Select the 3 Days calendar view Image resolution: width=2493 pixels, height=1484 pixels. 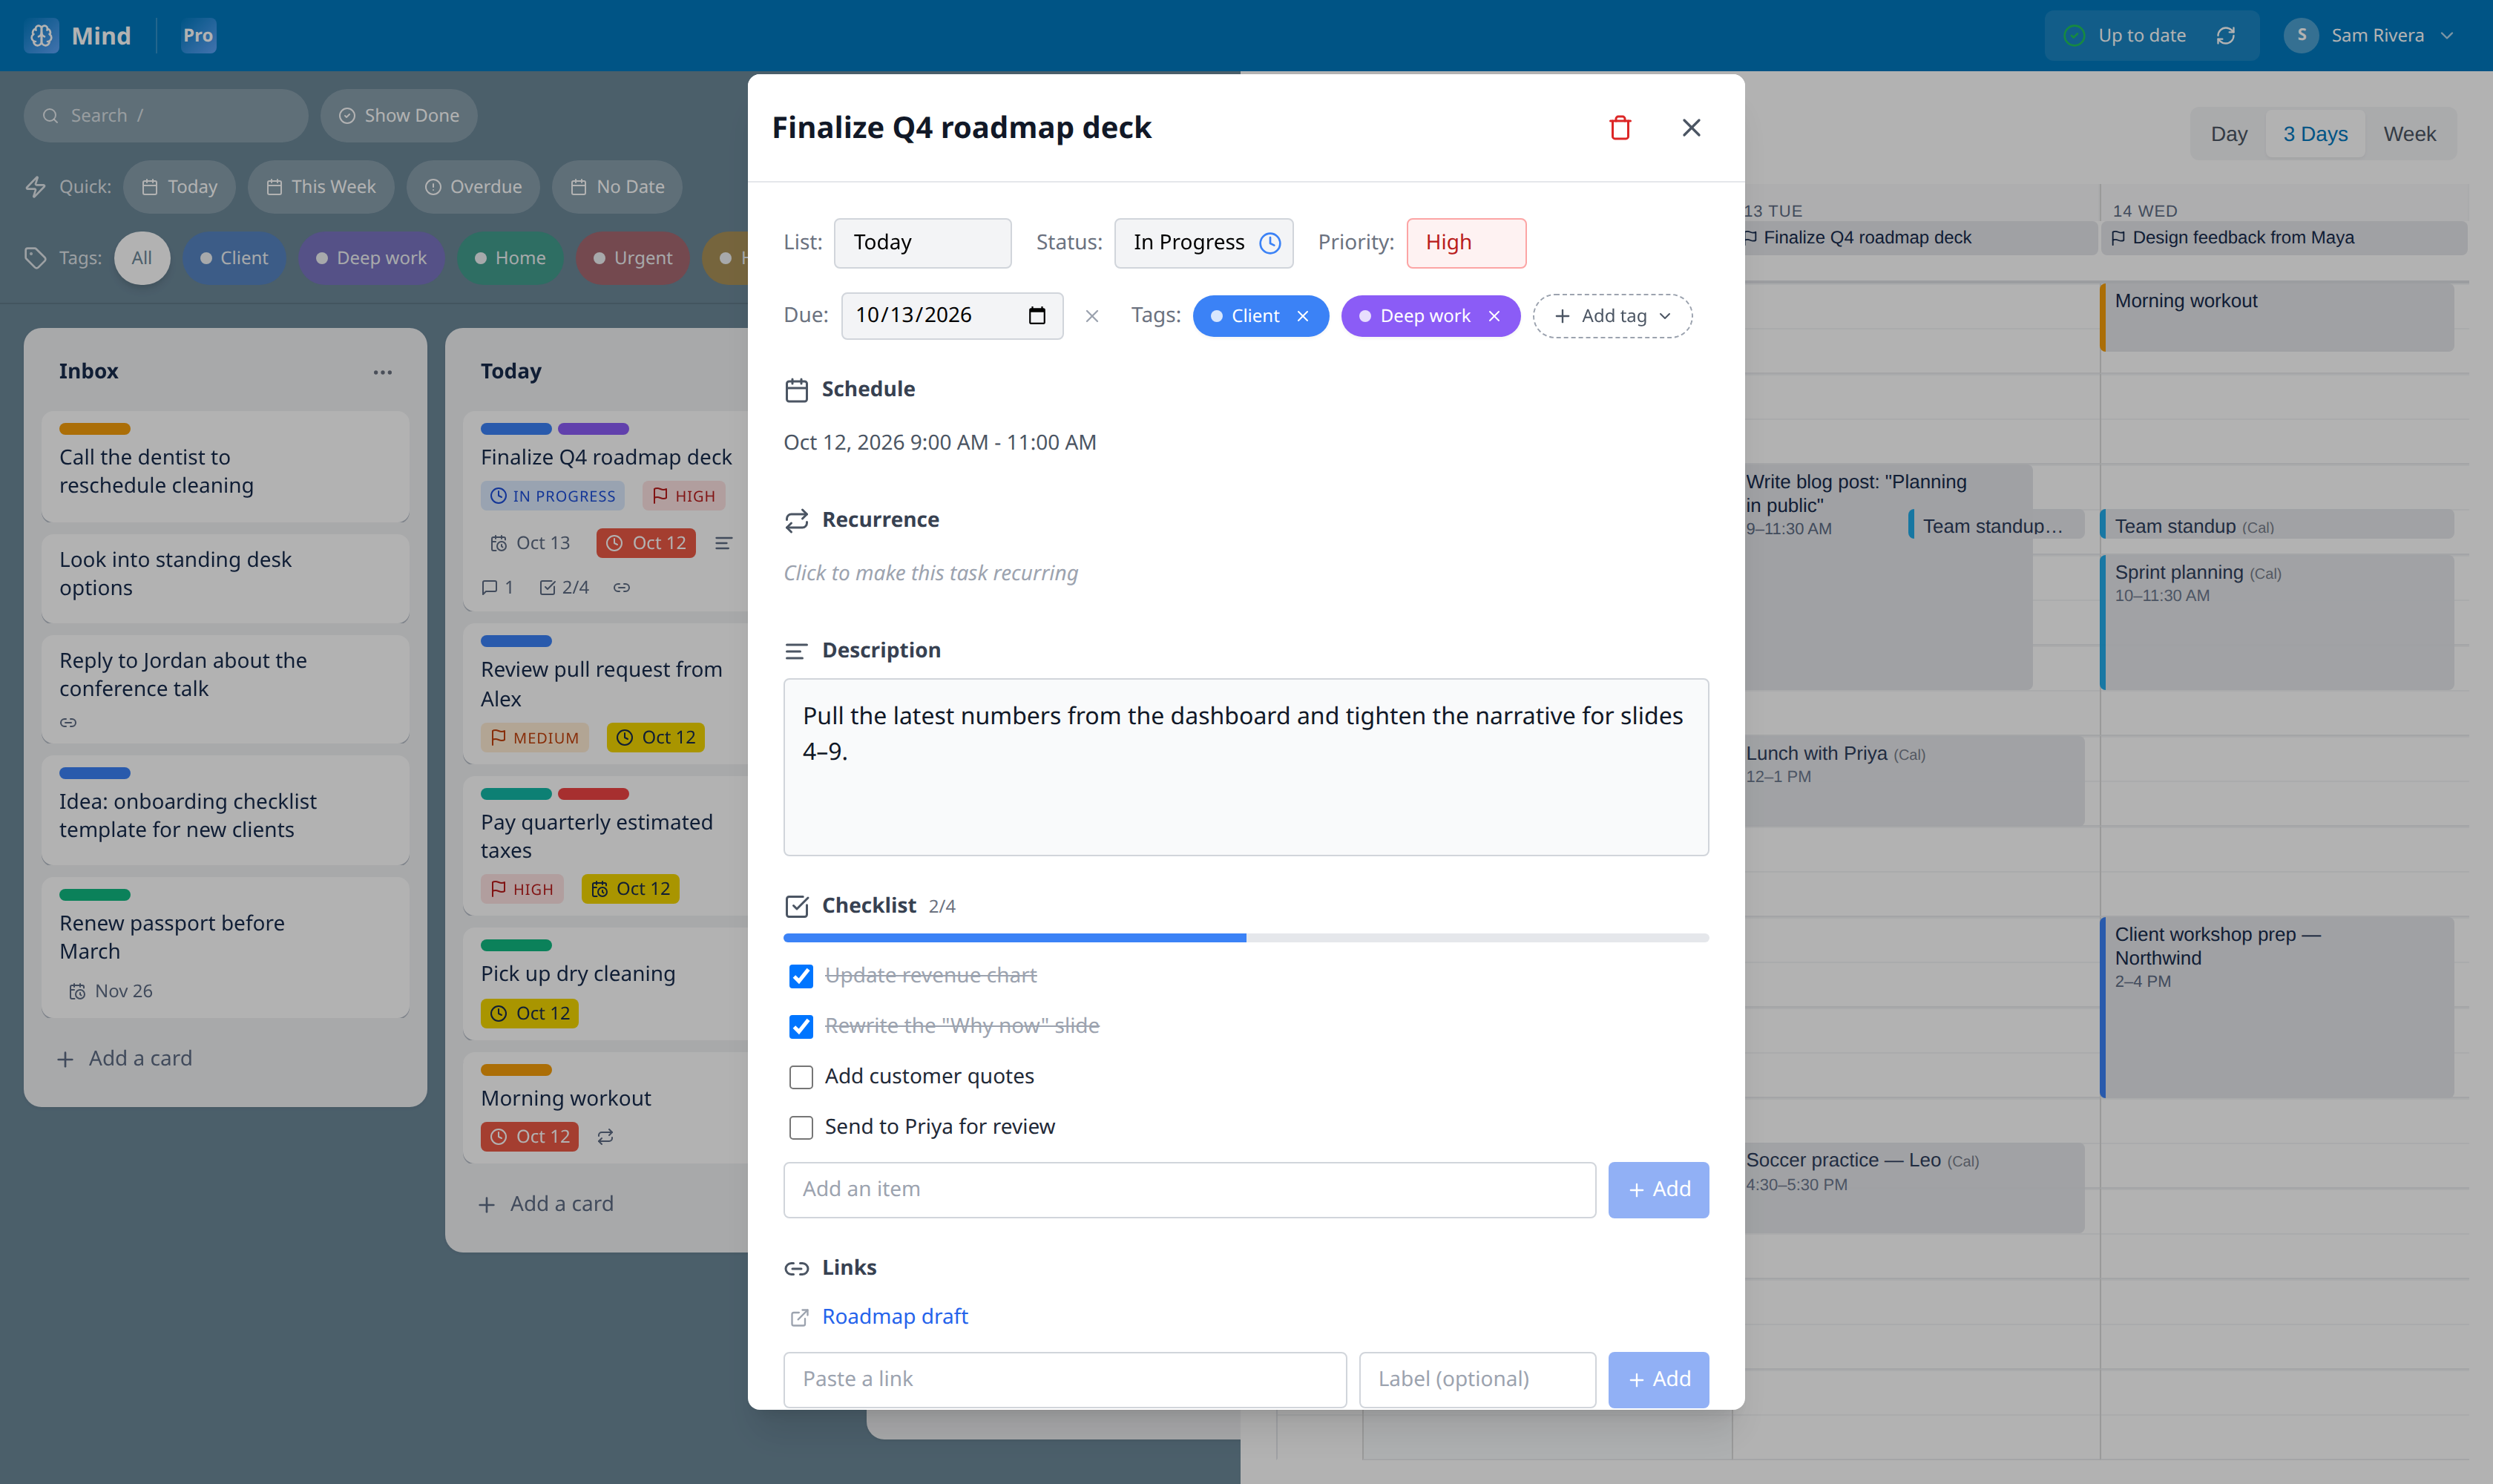(2314, 134)
